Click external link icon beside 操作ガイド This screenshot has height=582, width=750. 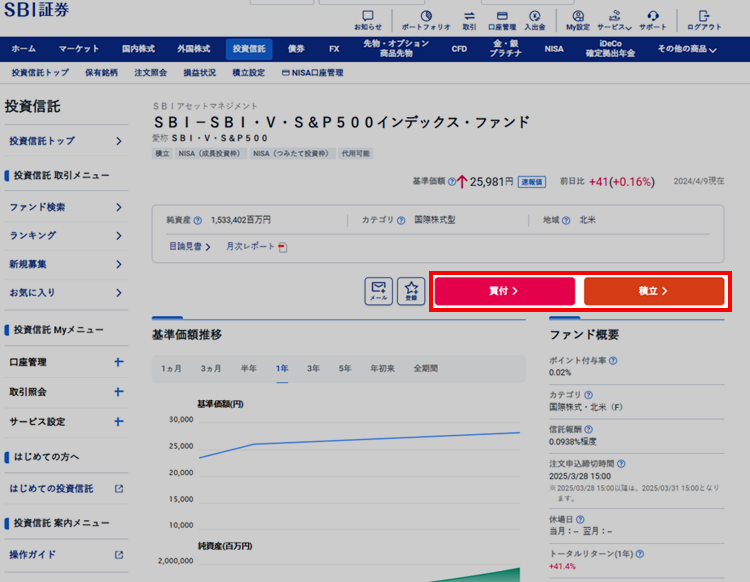click(119, 555)
